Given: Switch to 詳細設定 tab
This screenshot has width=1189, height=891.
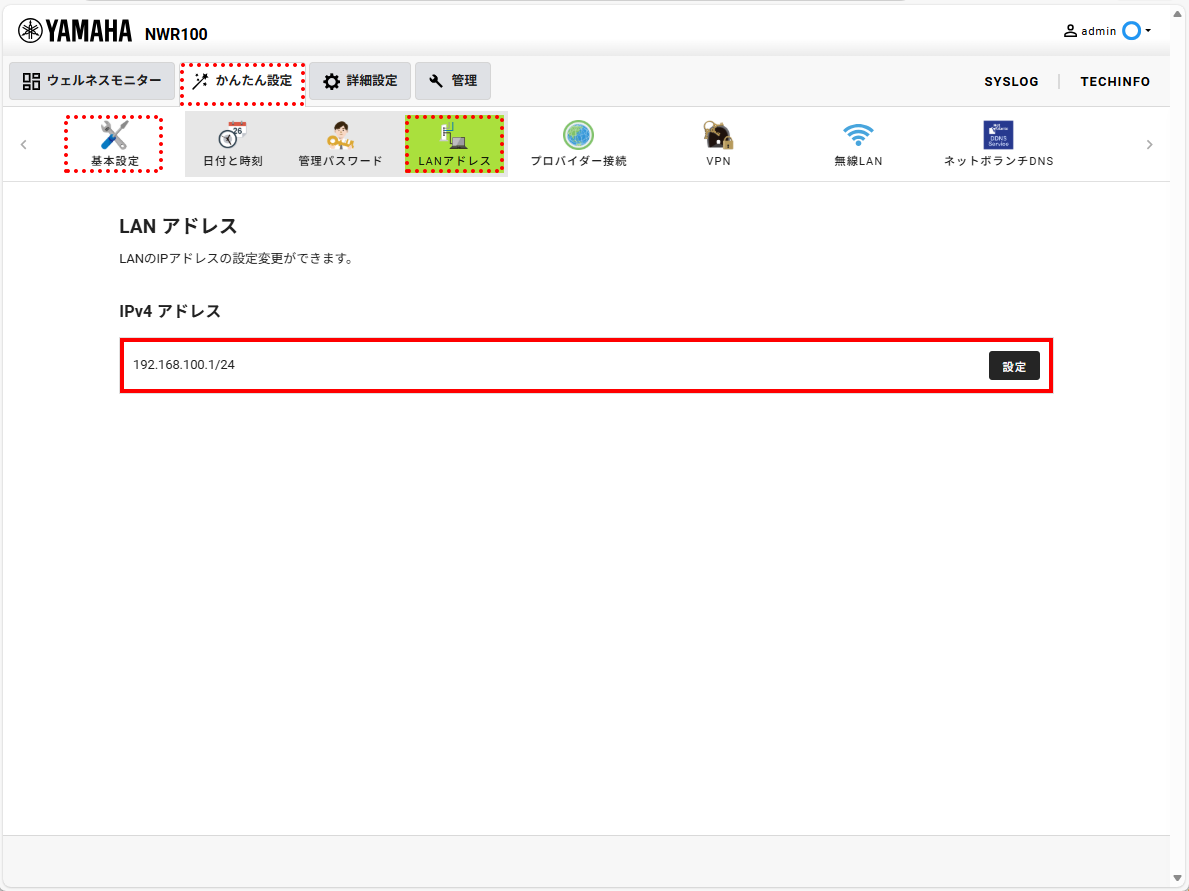Looking at the screenshot, I should click(360, 81).
